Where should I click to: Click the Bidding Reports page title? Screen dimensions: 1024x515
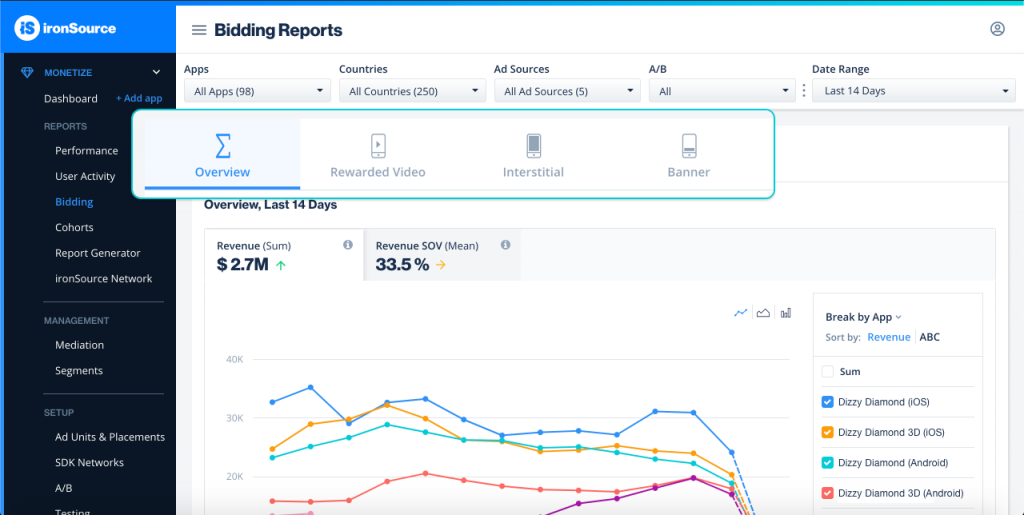click(x=278, y=30)
